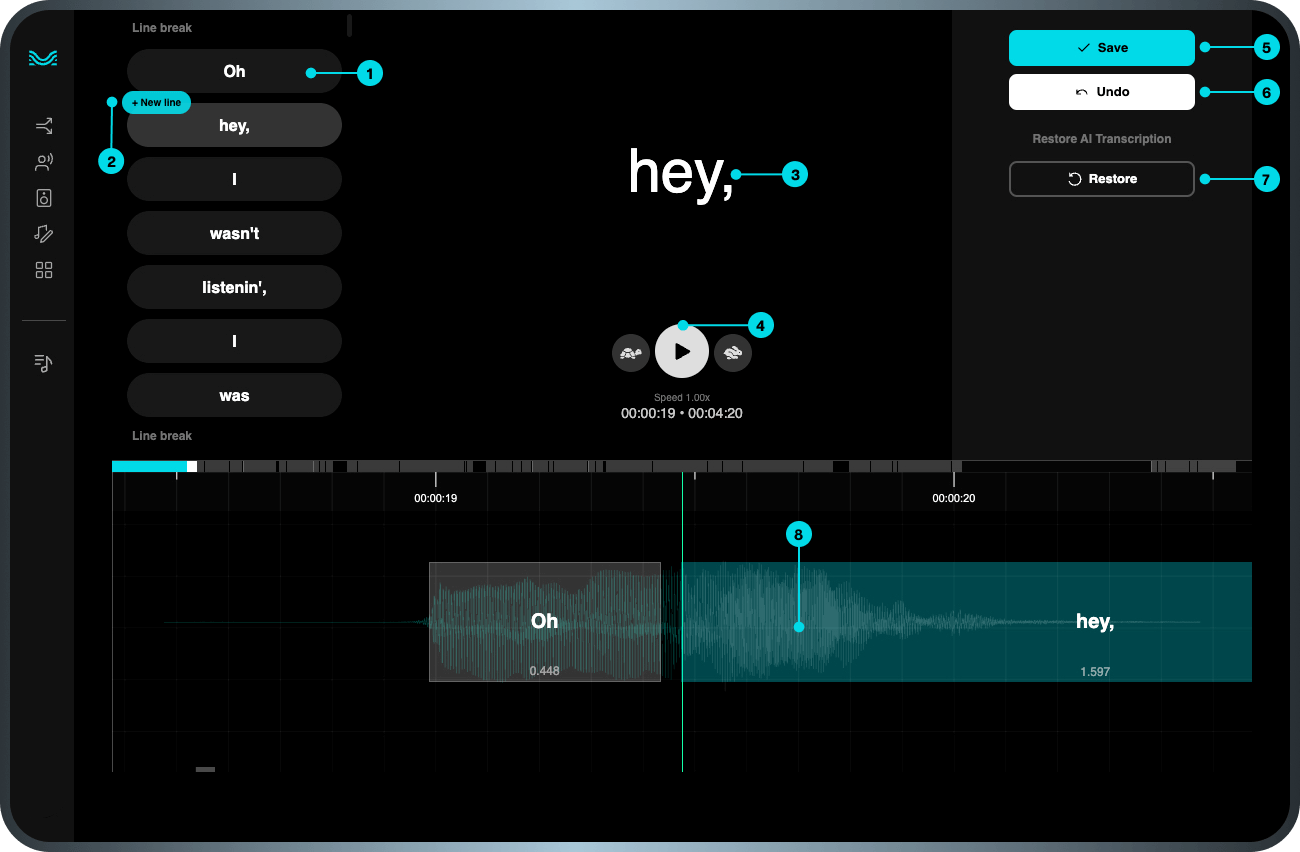The width and height of the screenshot is (1300, 852).
Task: Open the setlist icon at sidebar bottom
Action: [x=43, y=362]
